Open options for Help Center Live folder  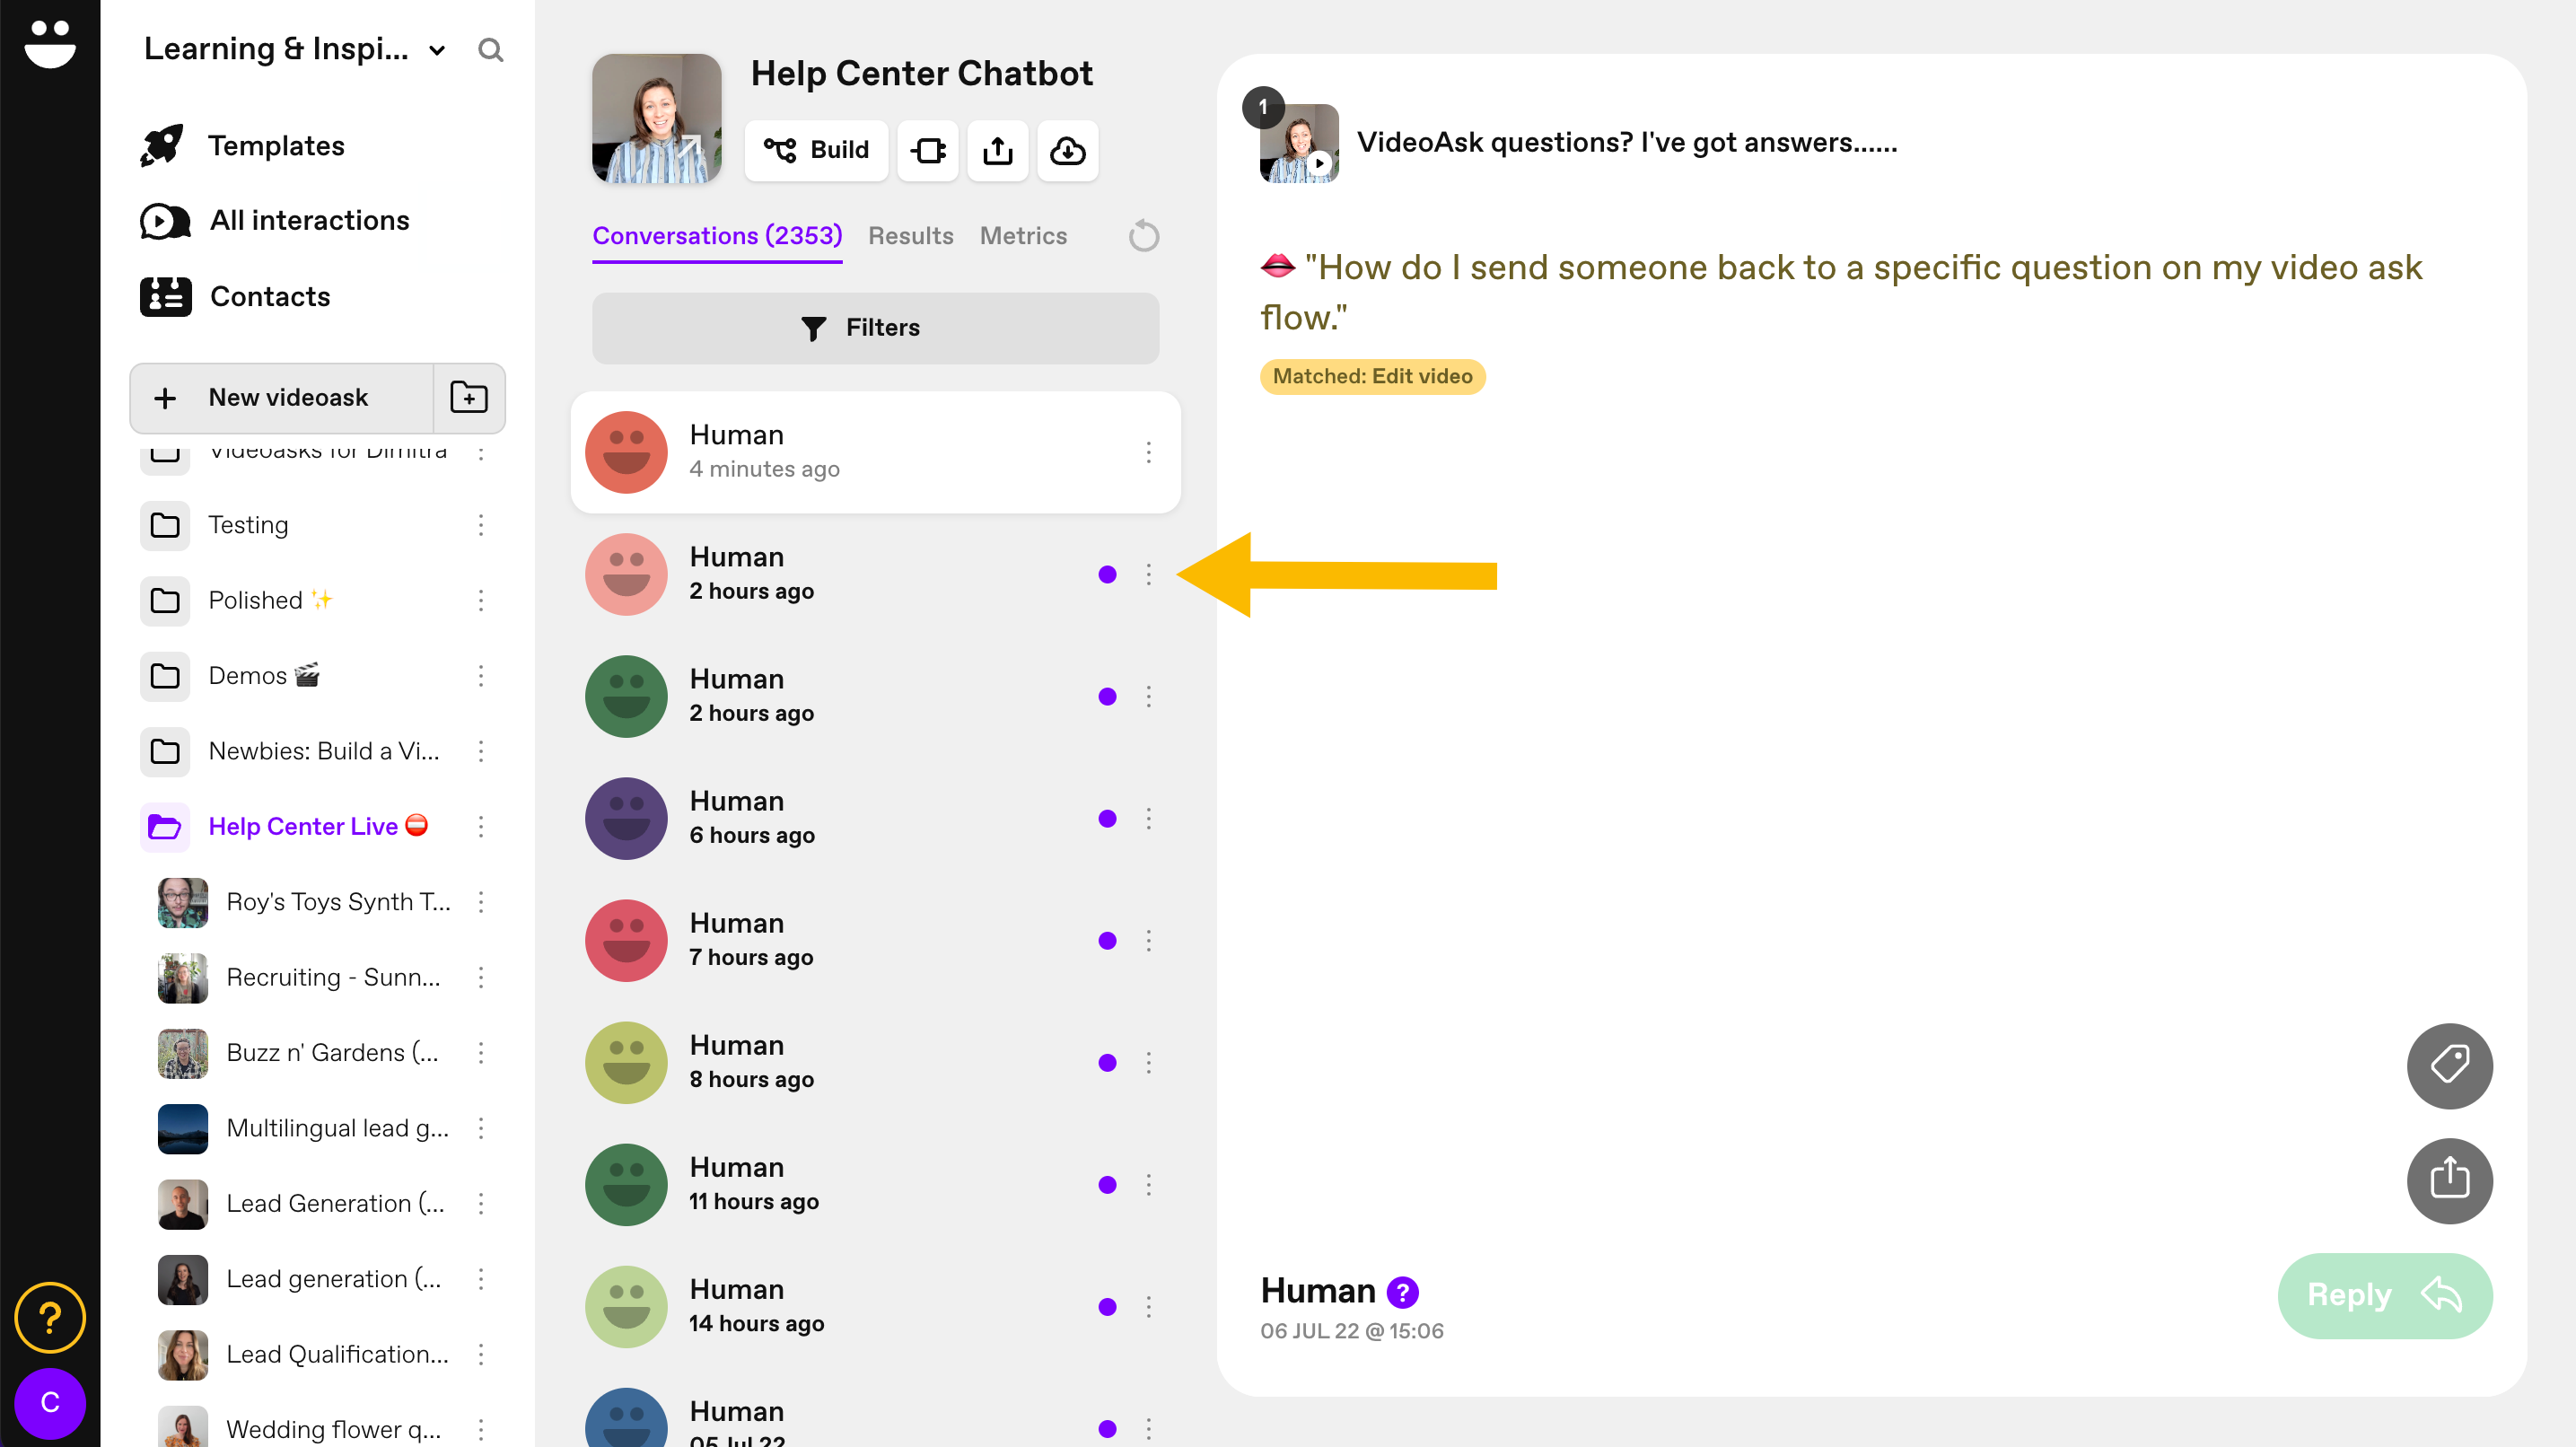[x=481, y=827]
